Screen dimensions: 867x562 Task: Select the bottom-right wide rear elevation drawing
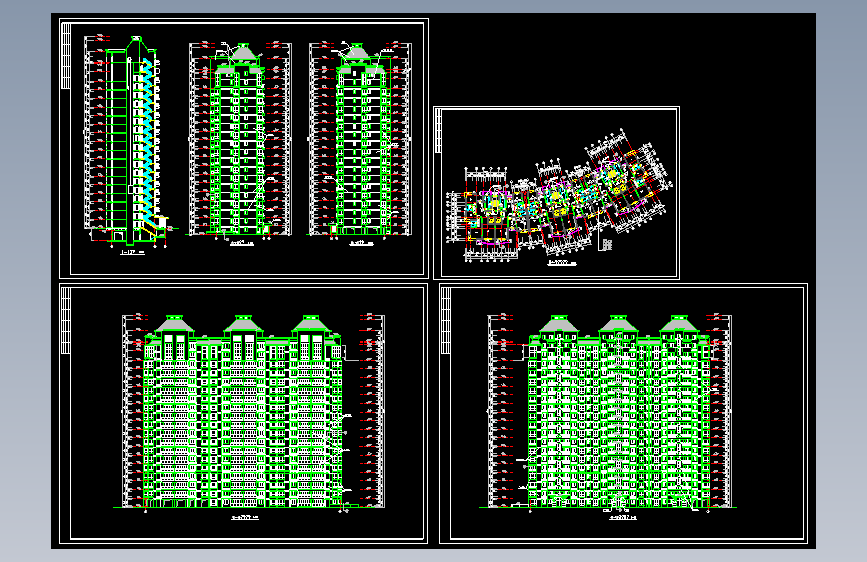[609, 412]
